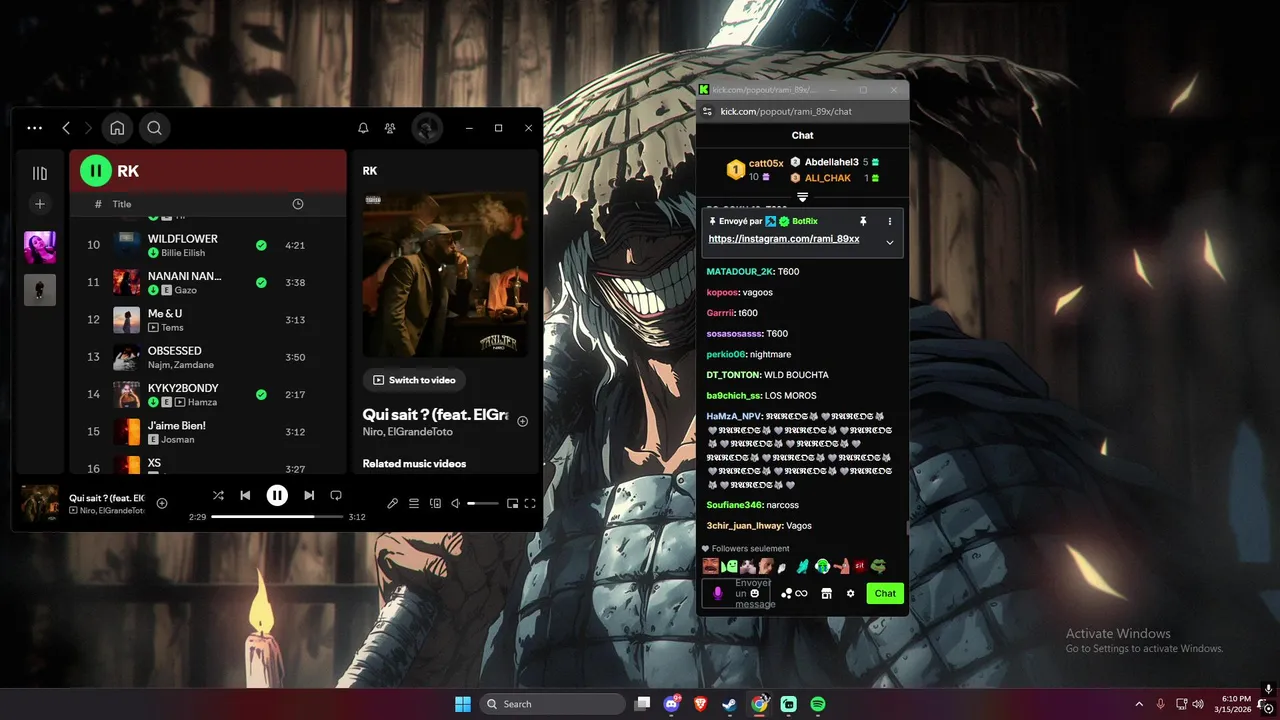Open Hamza artist link
This screenshot has width=1280, height=720.
coord(202,402)
